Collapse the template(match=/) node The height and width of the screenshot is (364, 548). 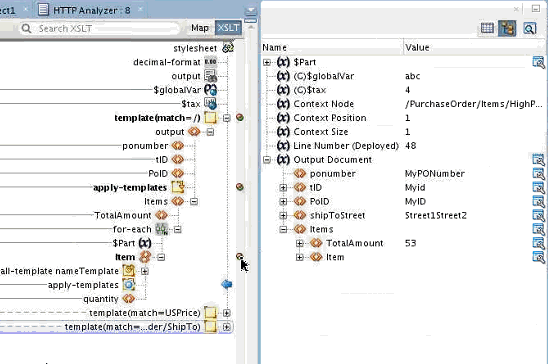[x=226, y=118]
